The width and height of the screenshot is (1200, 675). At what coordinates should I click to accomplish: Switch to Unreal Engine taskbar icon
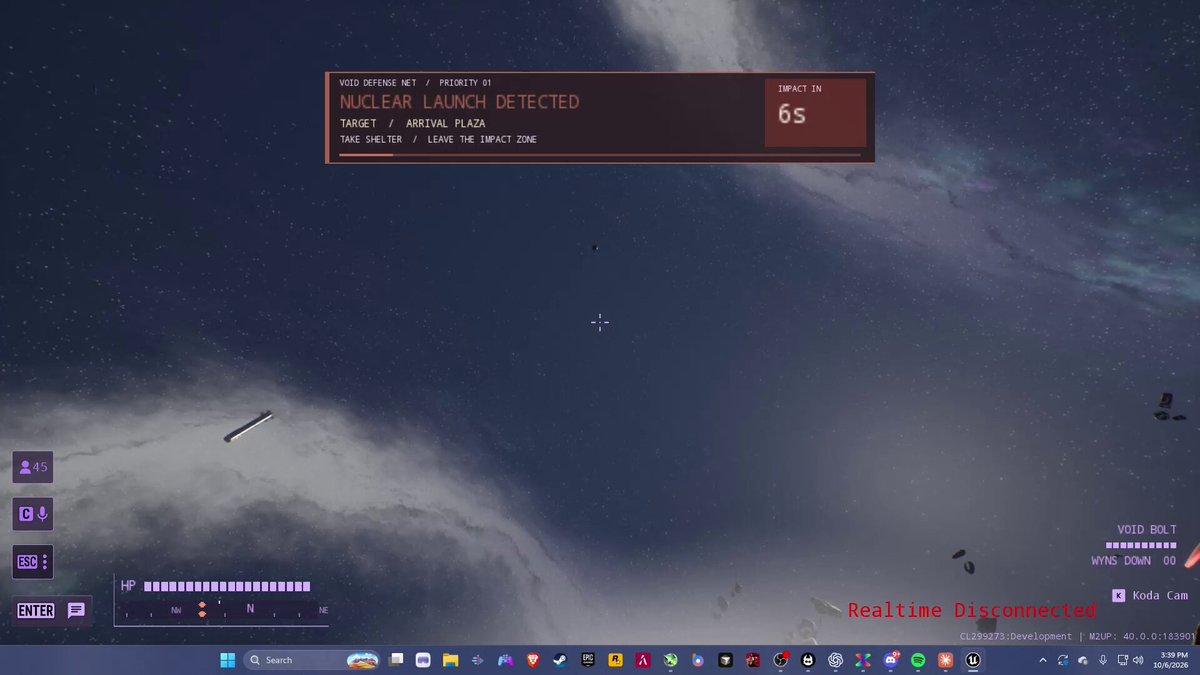[973, 660]
